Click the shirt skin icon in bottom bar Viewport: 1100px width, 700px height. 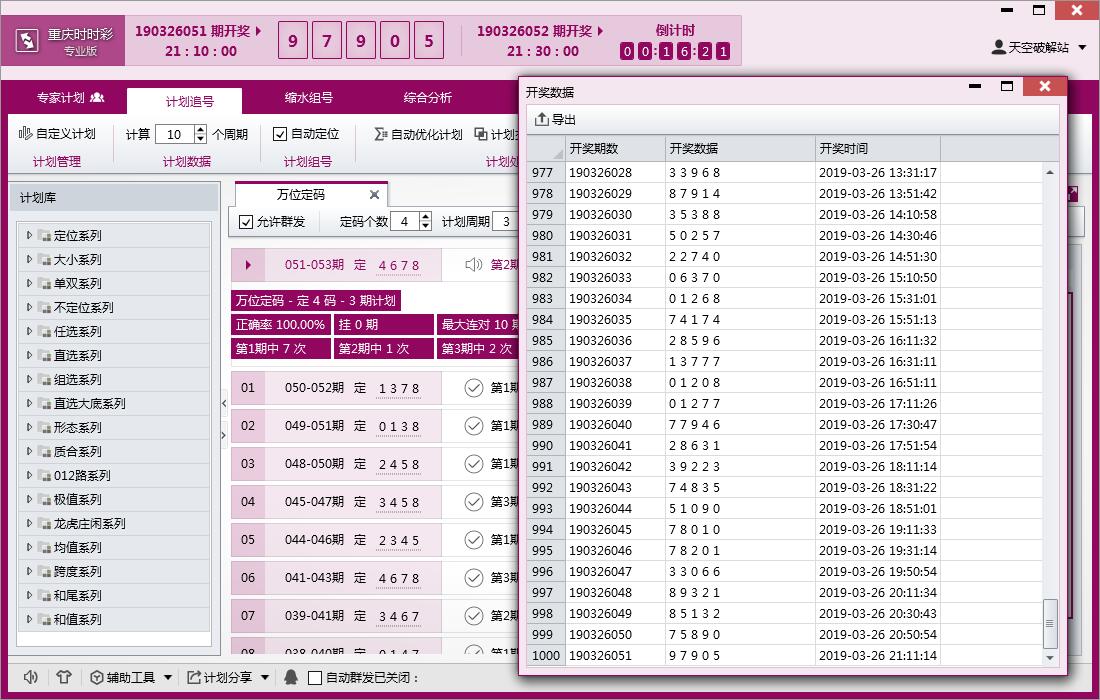[64, 677]
